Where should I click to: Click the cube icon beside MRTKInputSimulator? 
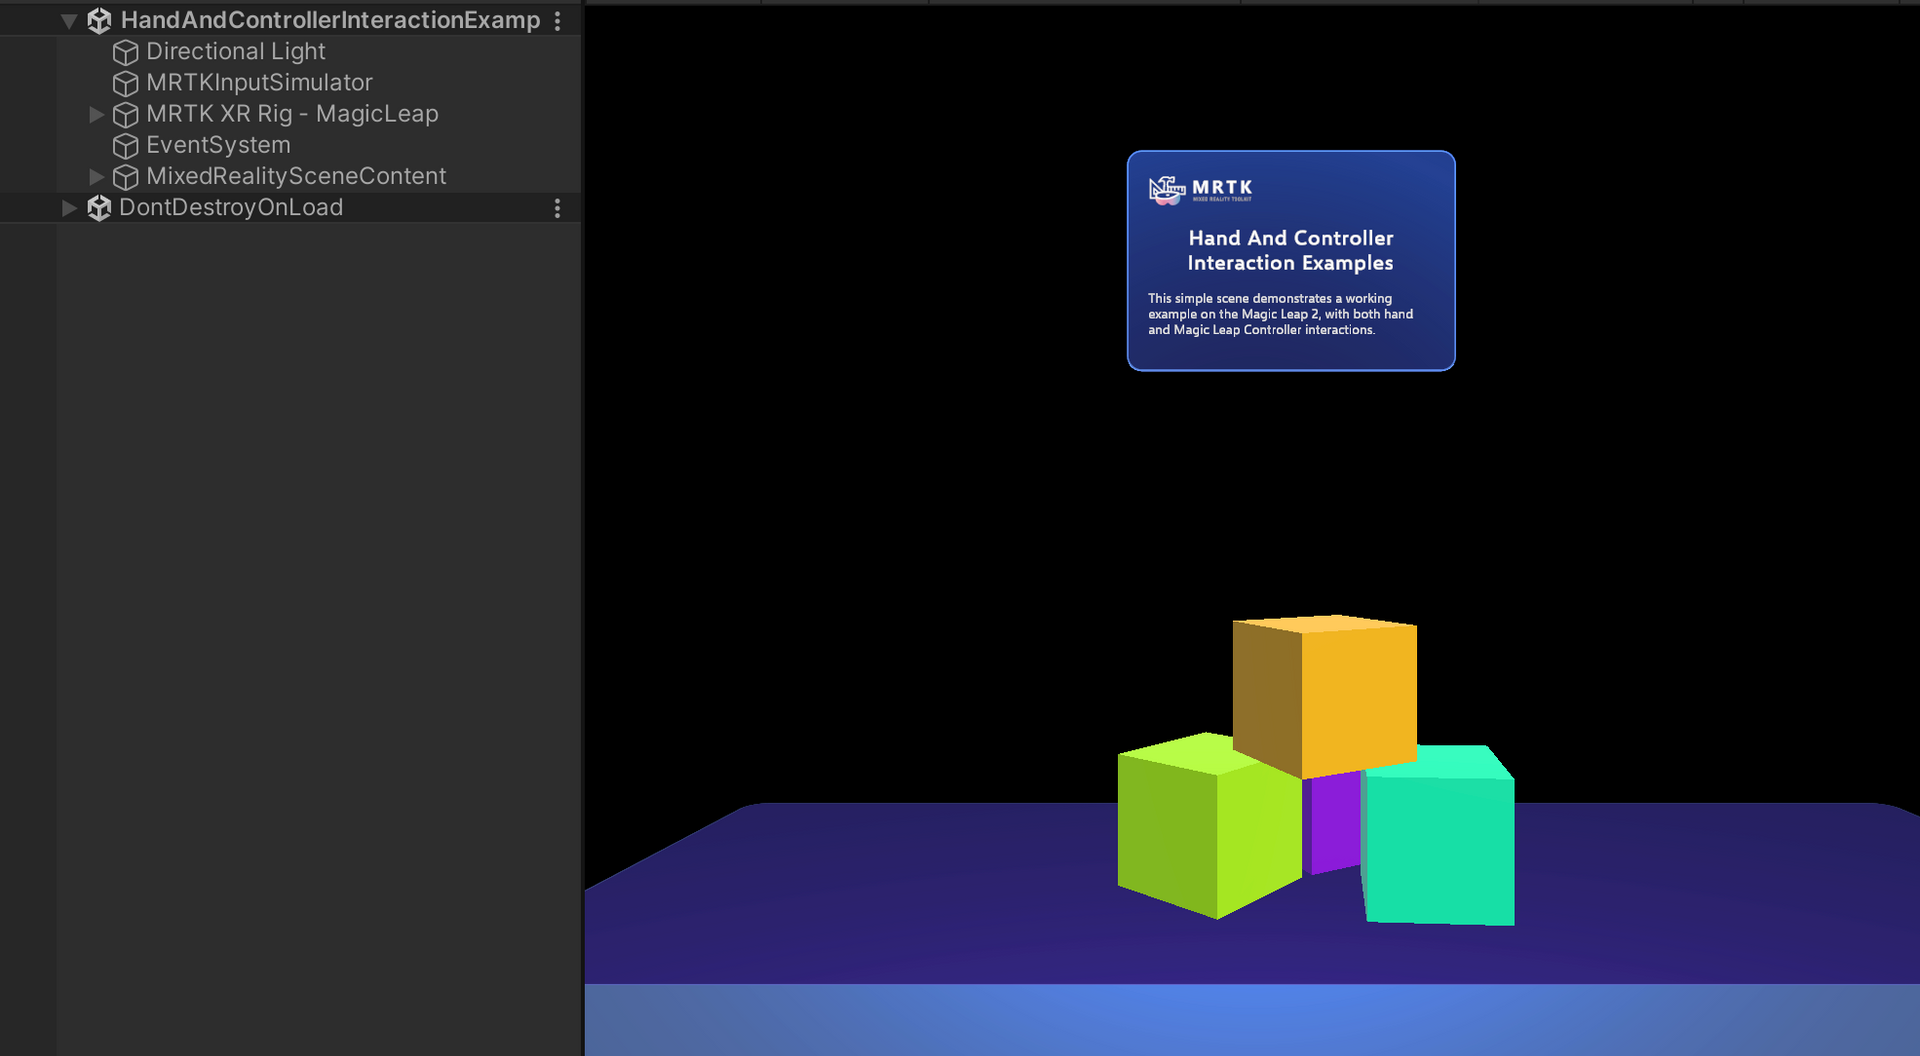point(126,83)
